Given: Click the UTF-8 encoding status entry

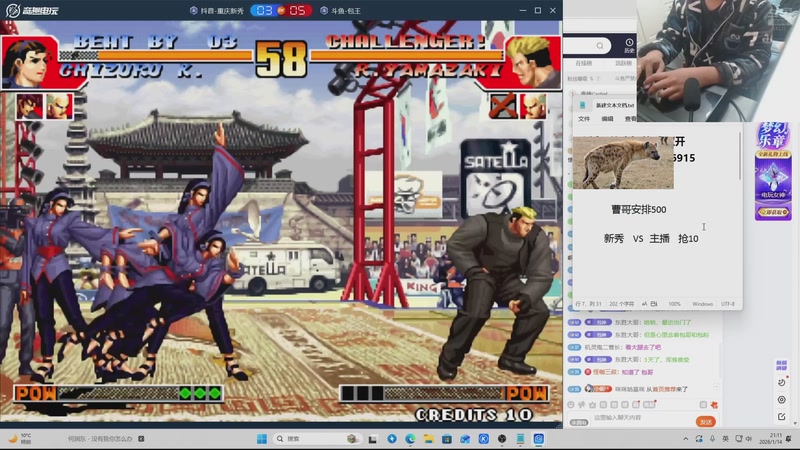Looking at the screenshot, I should pyautogui.click(x=728, y=304).
